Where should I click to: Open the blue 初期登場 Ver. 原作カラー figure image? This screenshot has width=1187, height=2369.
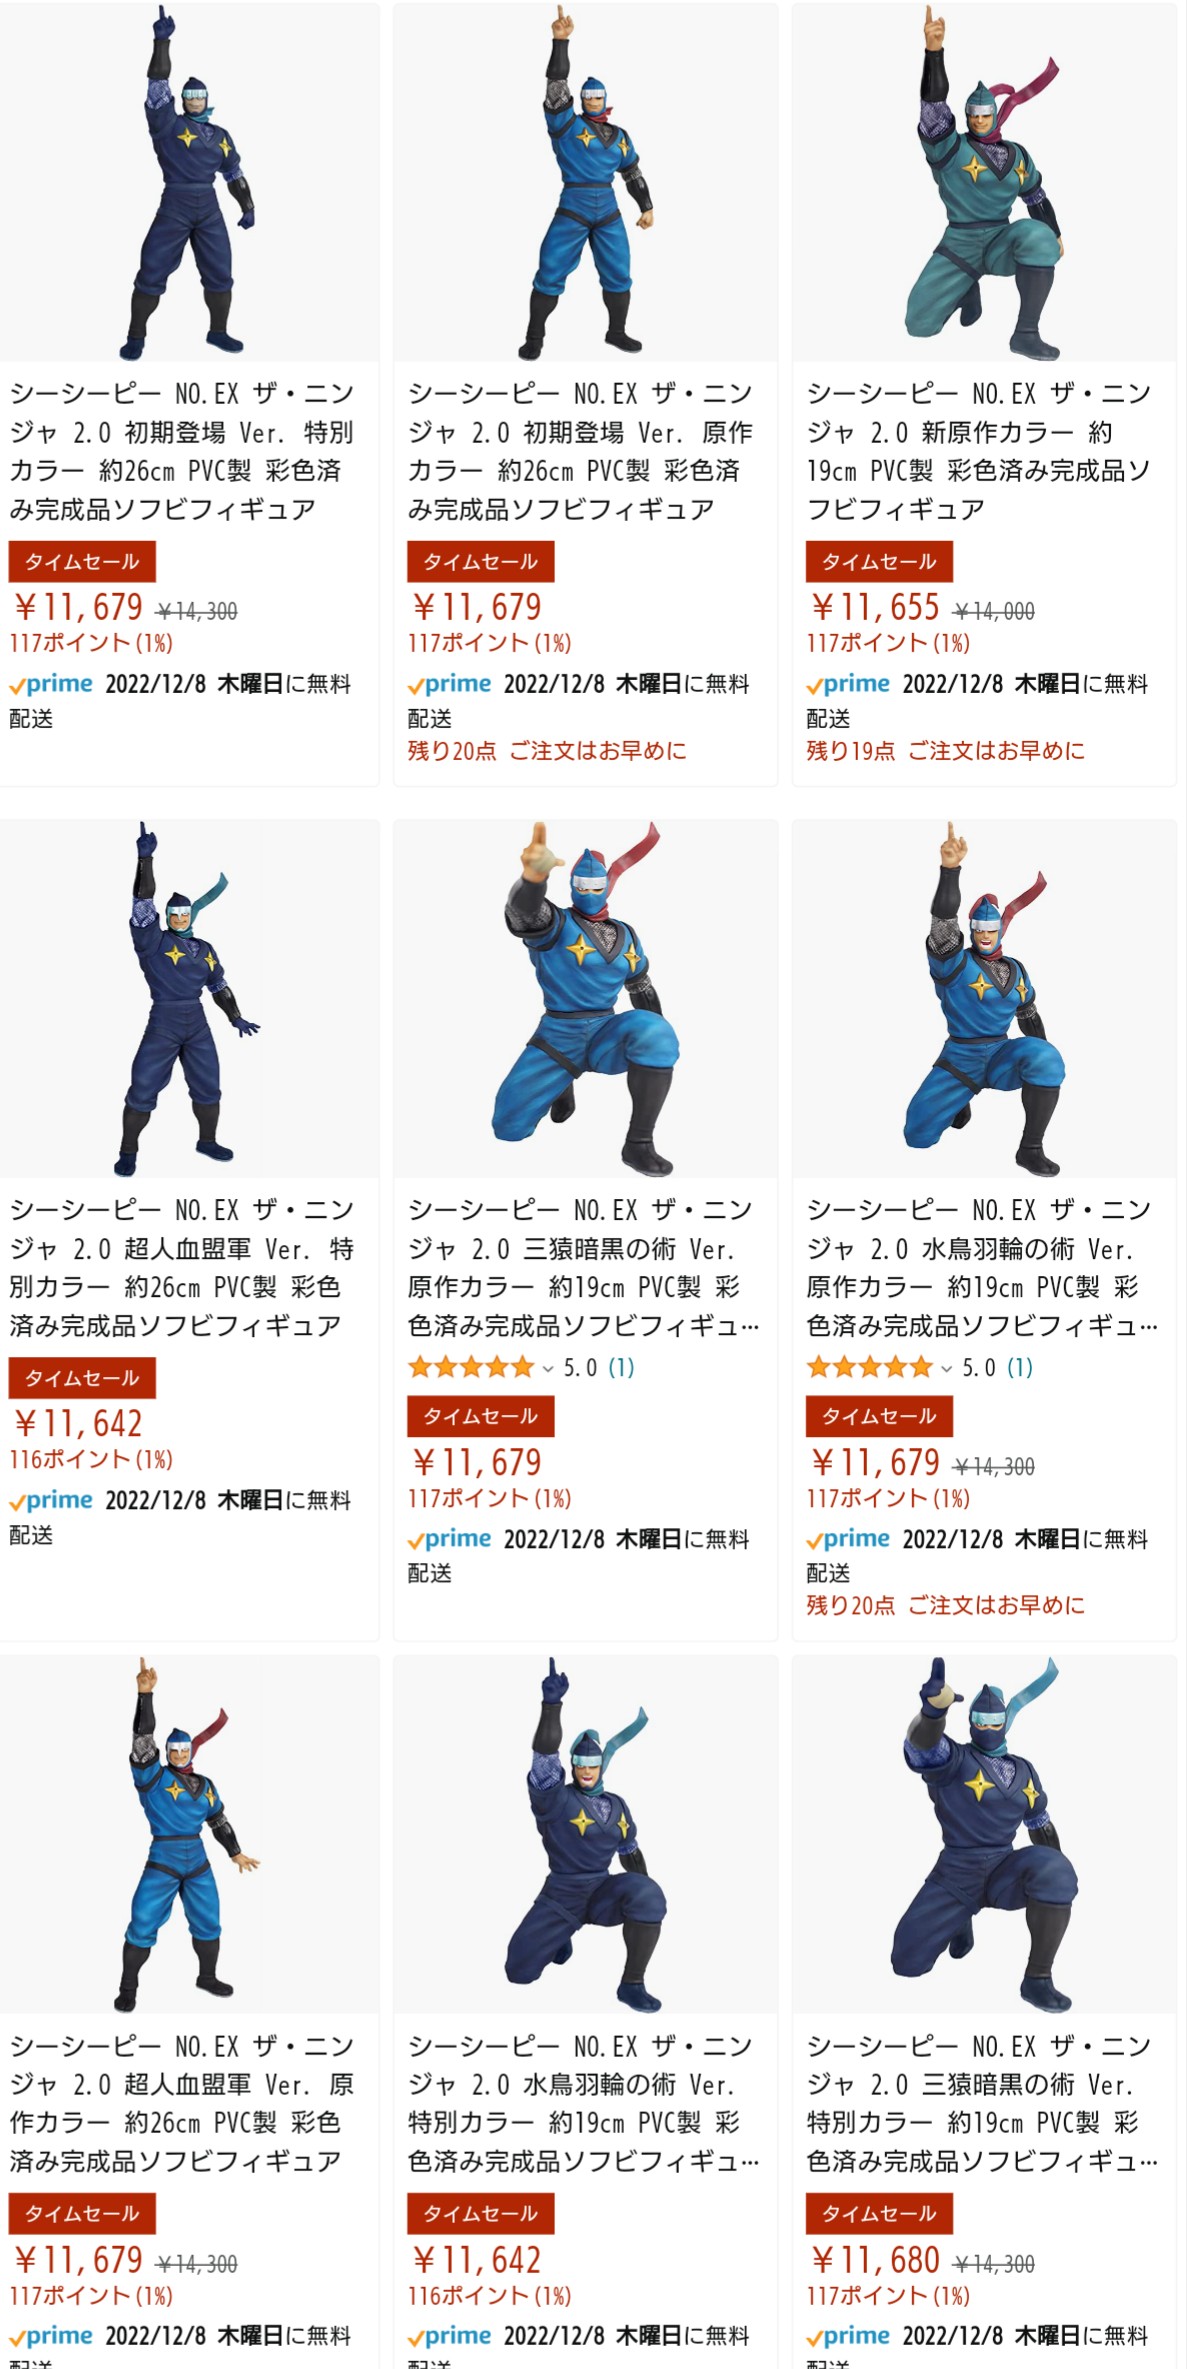point(585,182)
